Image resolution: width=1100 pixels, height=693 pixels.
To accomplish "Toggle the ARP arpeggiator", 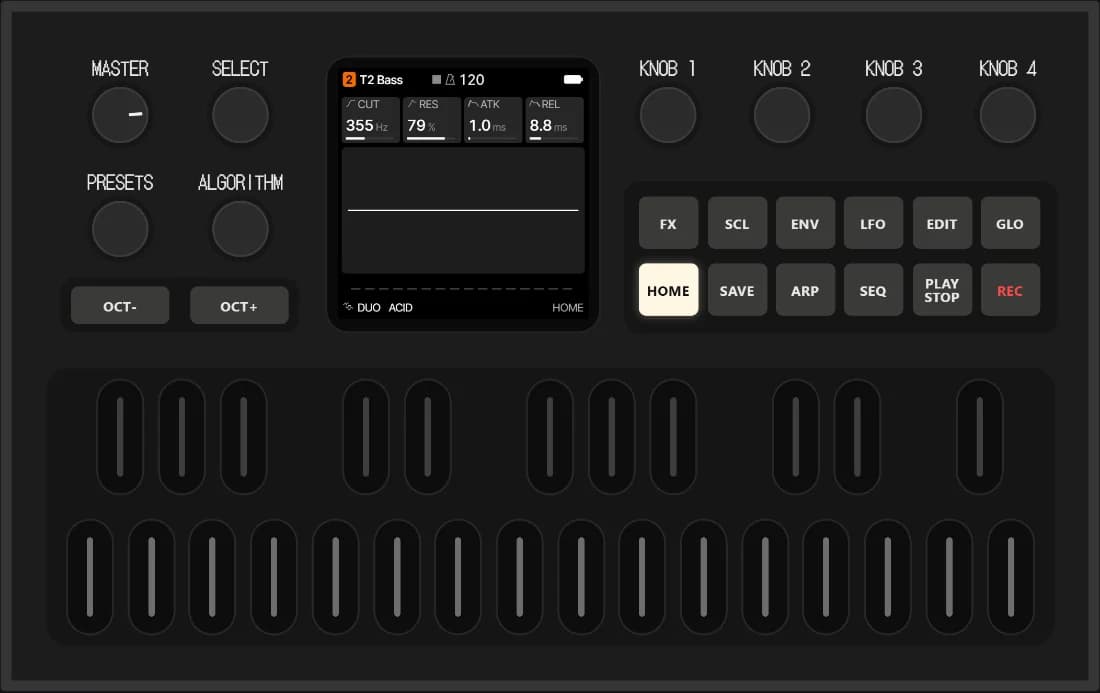I will click(x=805, y=290).
